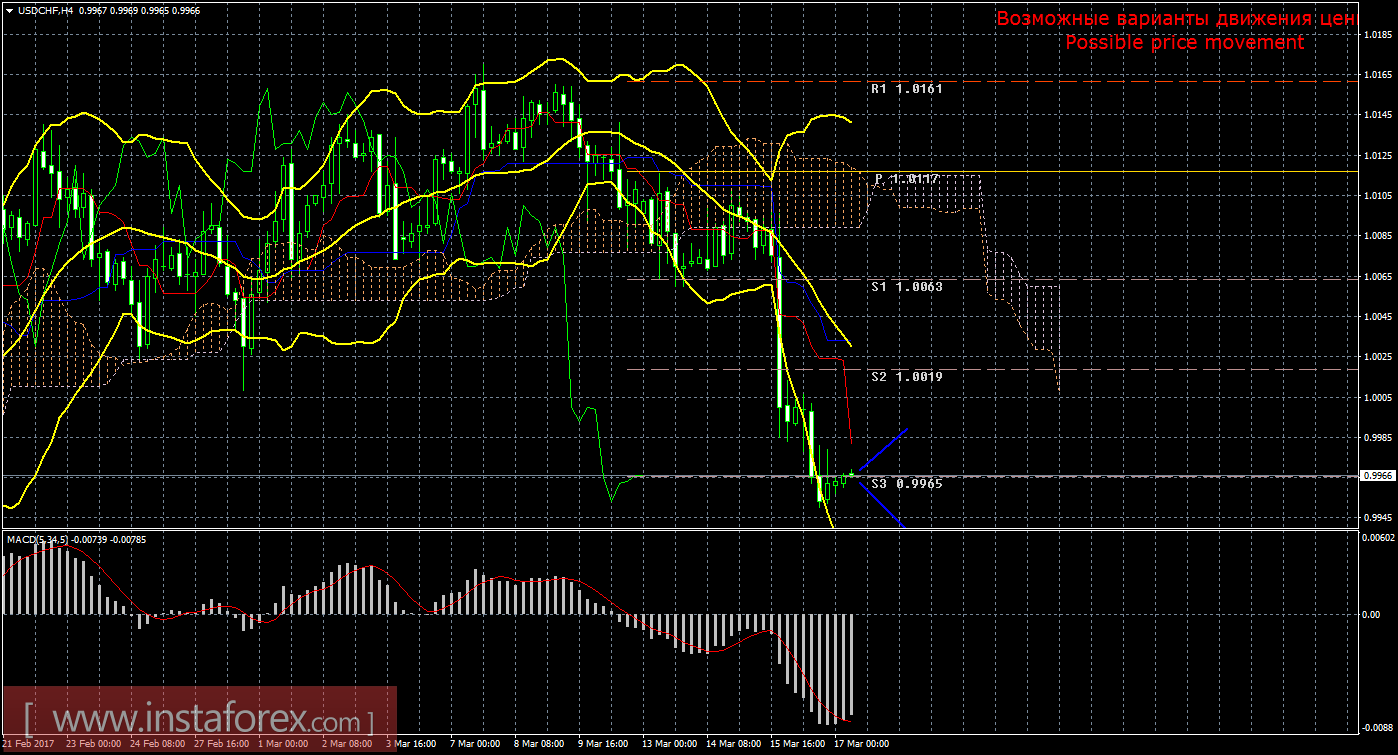Click the 0.00602 MACD scale value
Screen dimensions: 1398x755
1377,538
